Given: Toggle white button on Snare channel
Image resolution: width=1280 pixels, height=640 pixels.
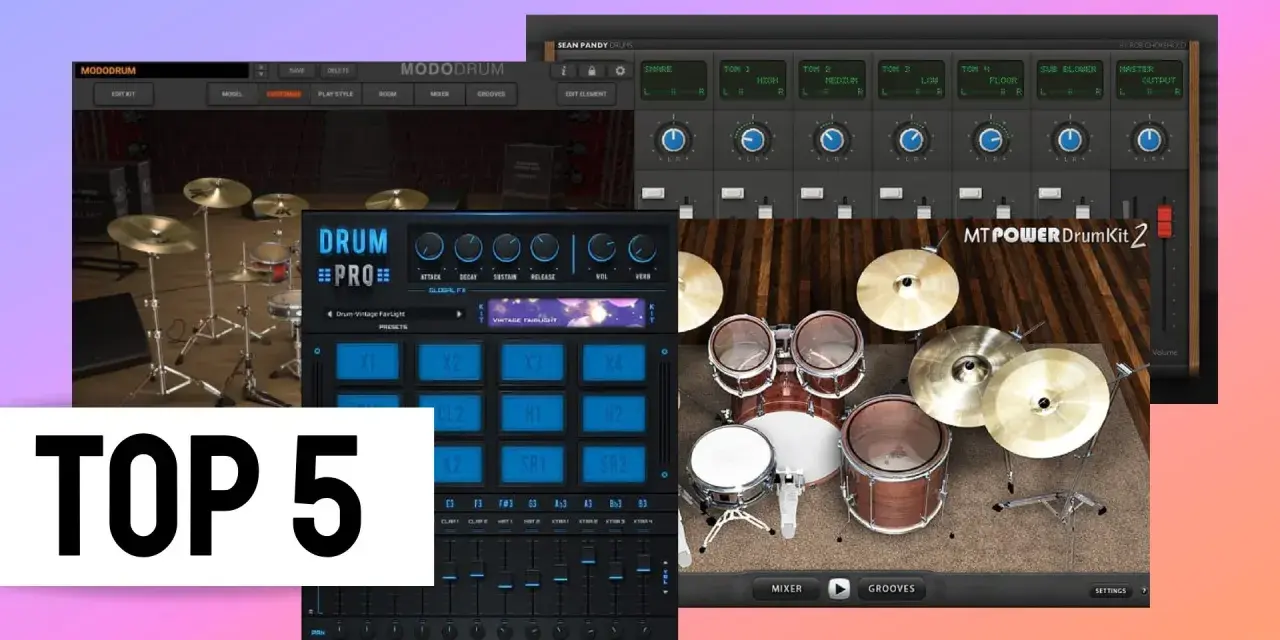Looking at the screenshot, I should (x=653, y=191).
